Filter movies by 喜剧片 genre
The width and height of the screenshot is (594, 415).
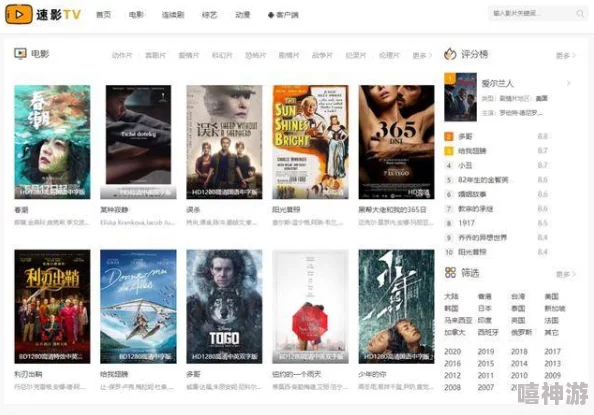point(155,55)
